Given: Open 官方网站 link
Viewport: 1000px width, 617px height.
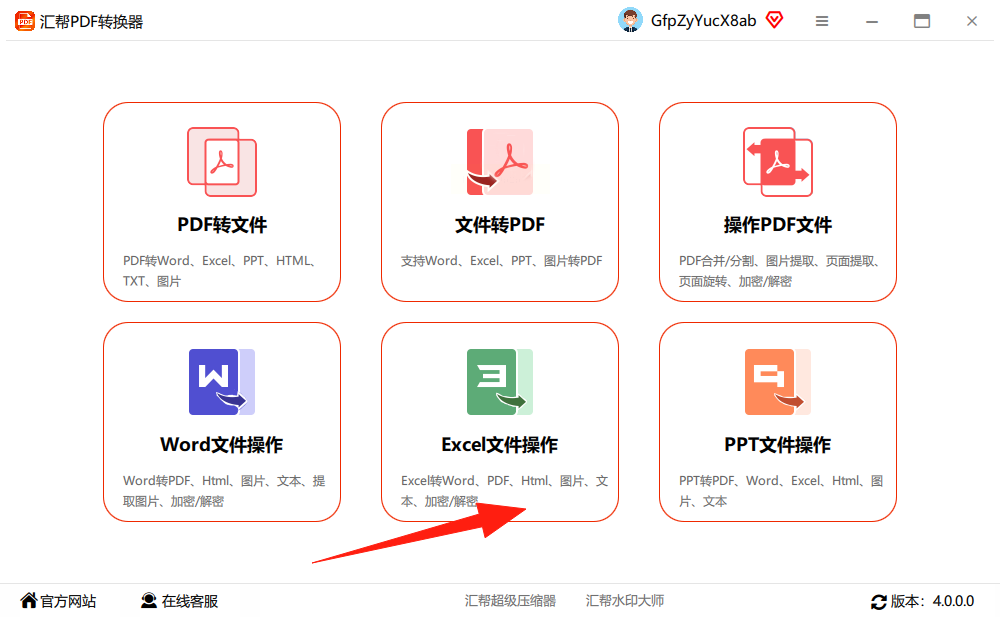Looking at the screenshot, I should coord(59,601).
